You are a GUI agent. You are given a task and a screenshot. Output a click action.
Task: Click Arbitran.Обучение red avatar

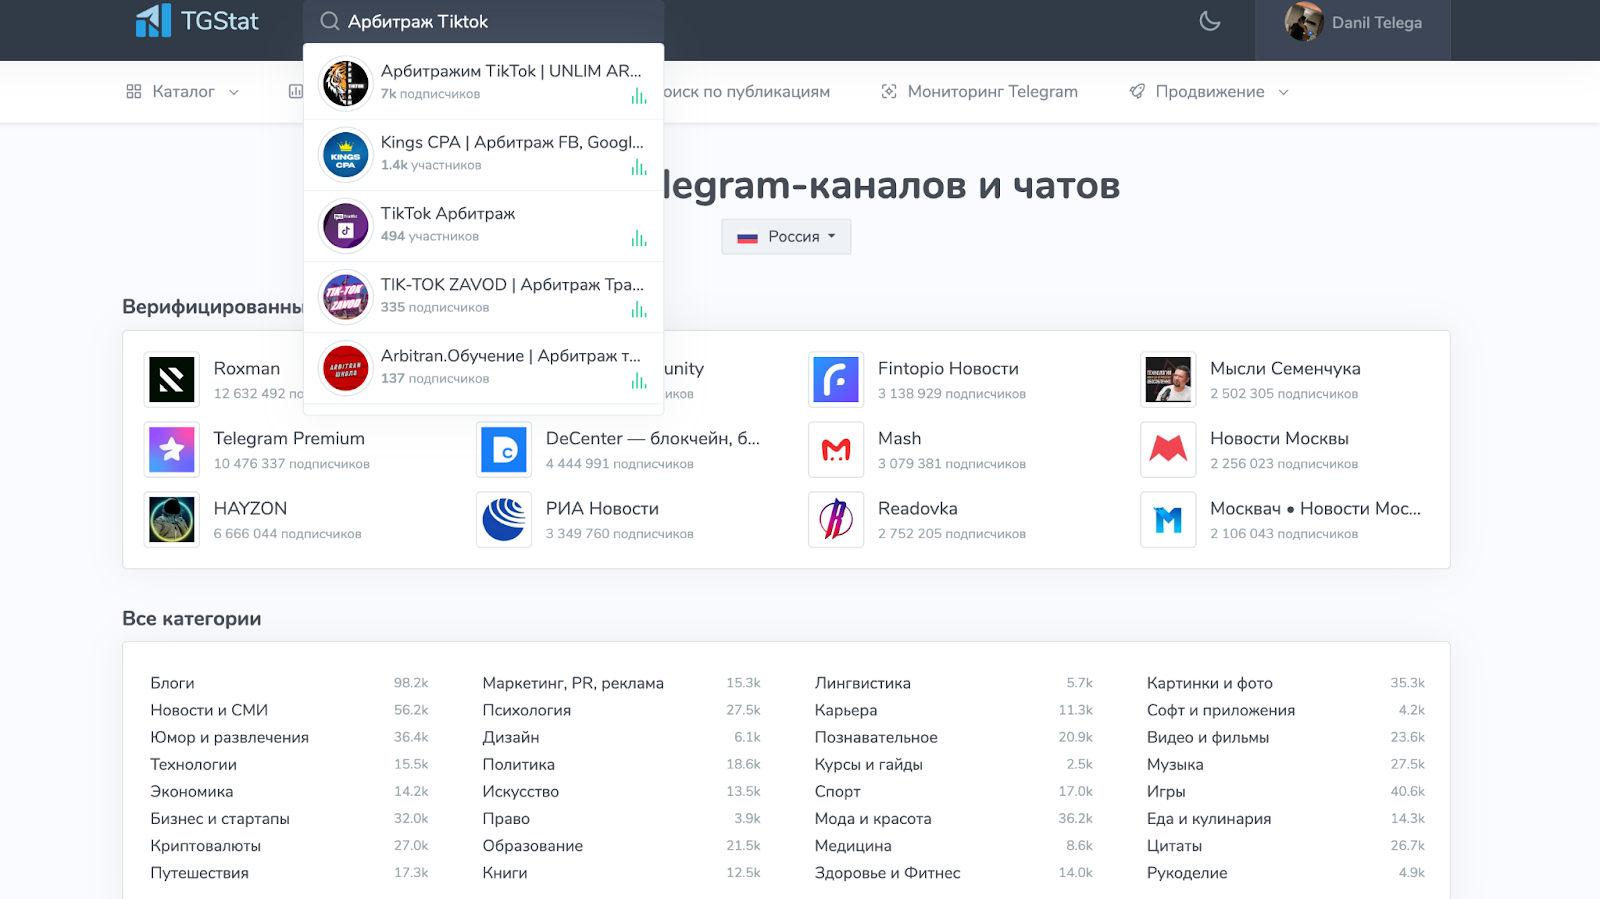tap(345, 367)
